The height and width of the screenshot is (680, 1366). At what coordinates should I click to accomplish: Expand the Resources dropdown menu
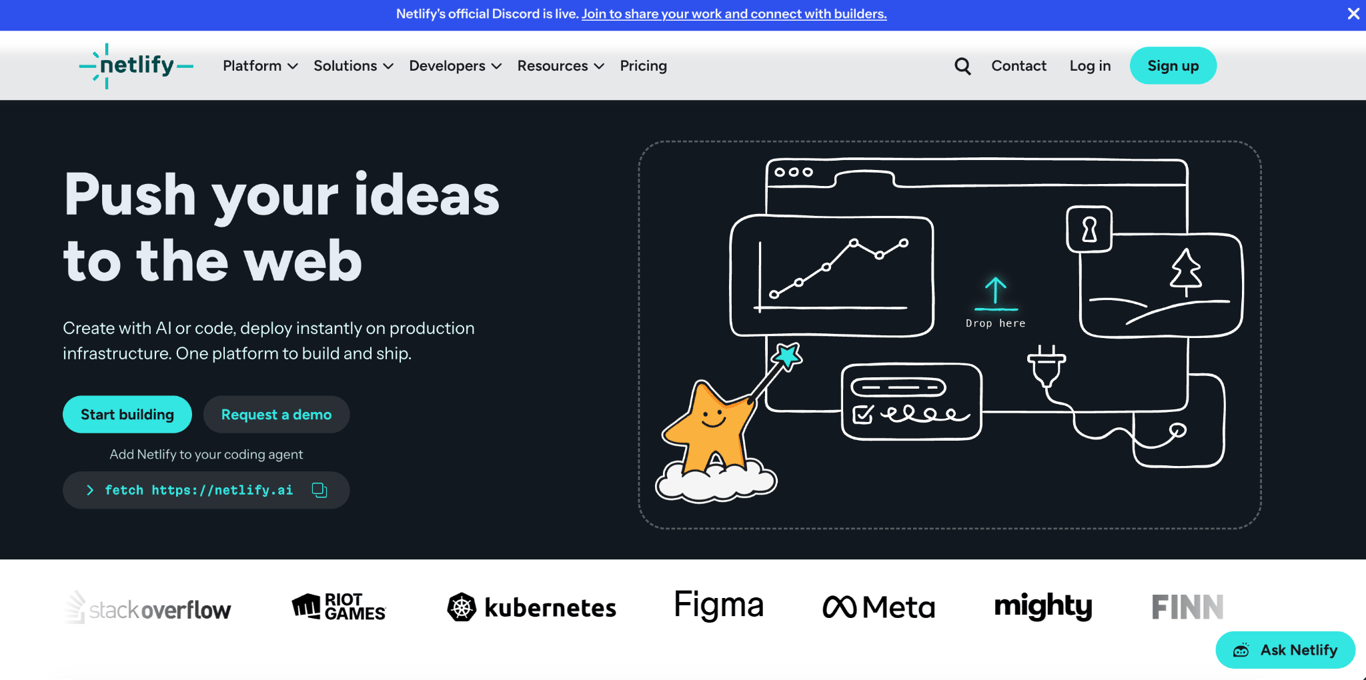tap(560, 66)
